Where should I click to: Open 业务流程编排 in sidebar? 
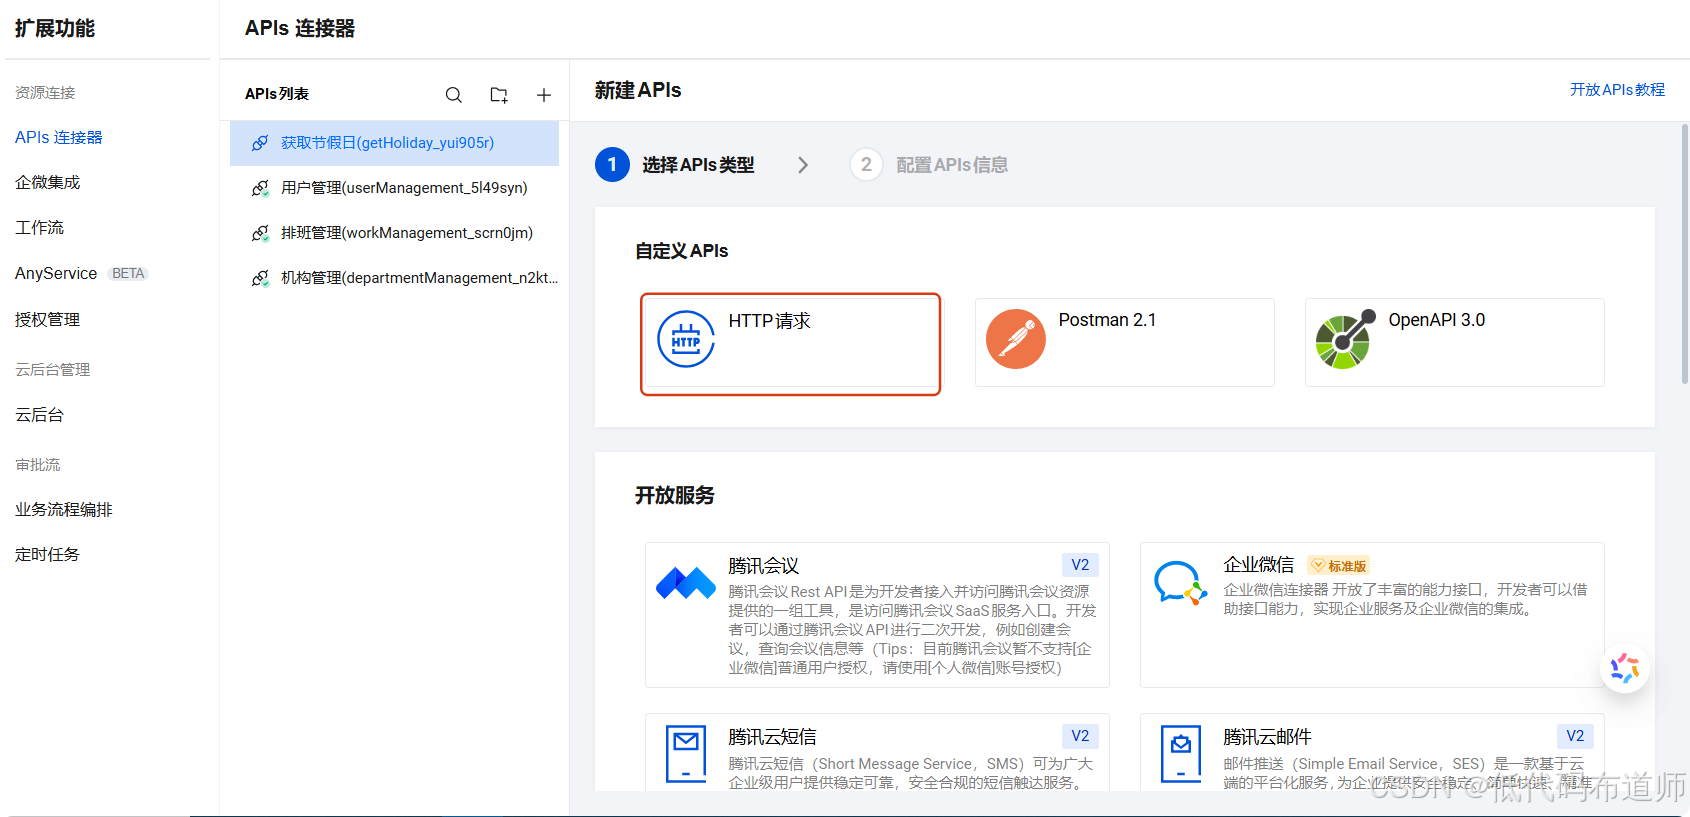click(x=64, y=509)
